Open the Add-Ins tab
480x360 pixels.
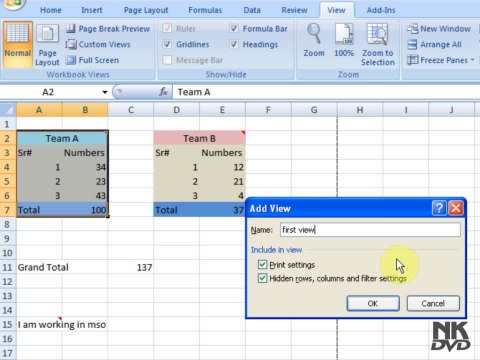(381, 10)
